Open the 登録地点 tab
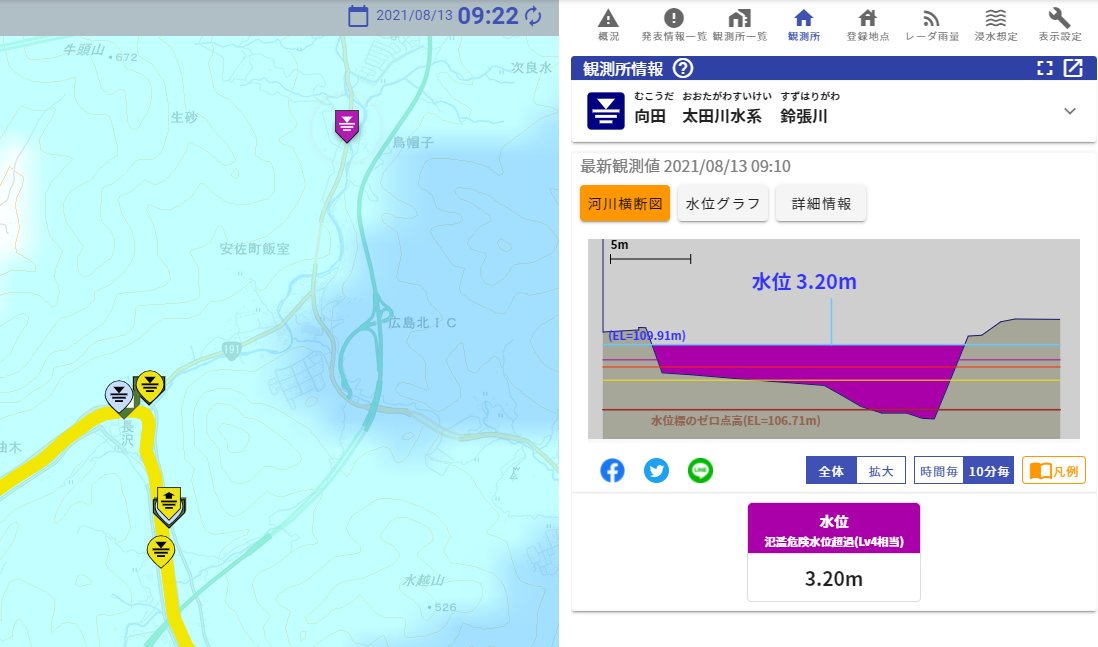Viewport: 1098px width, 647px height. tap(868, 25)
